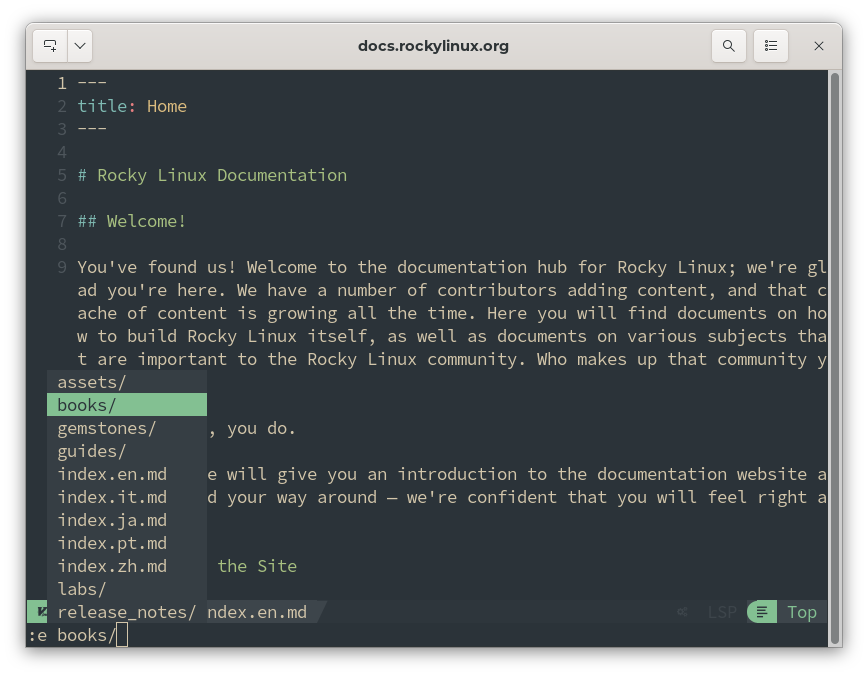868x676 pixels.
Task: Select labs/ directory in the popup
Action: [82, 589]
